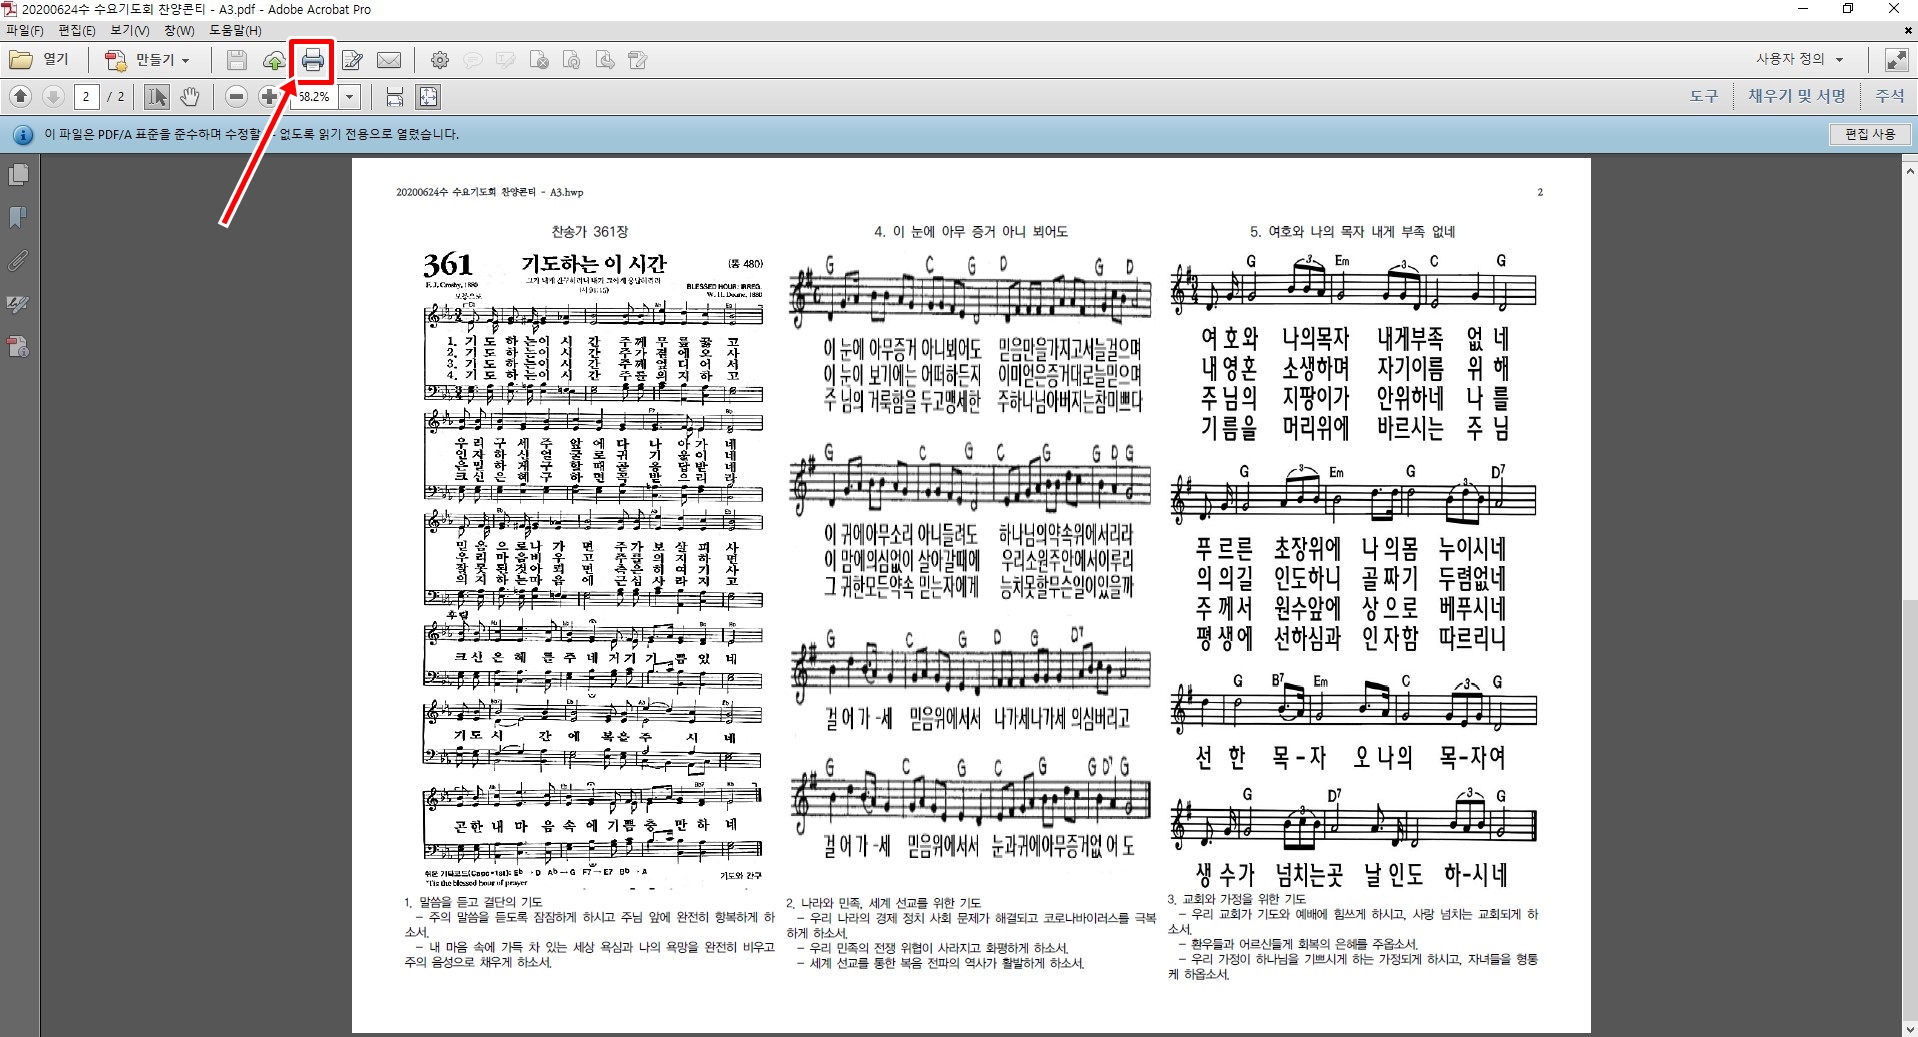This screenshot has width=1918, height=1037.
Task: Click the vertical scrollbar down arrow
Action: tap(1909, 1028)
